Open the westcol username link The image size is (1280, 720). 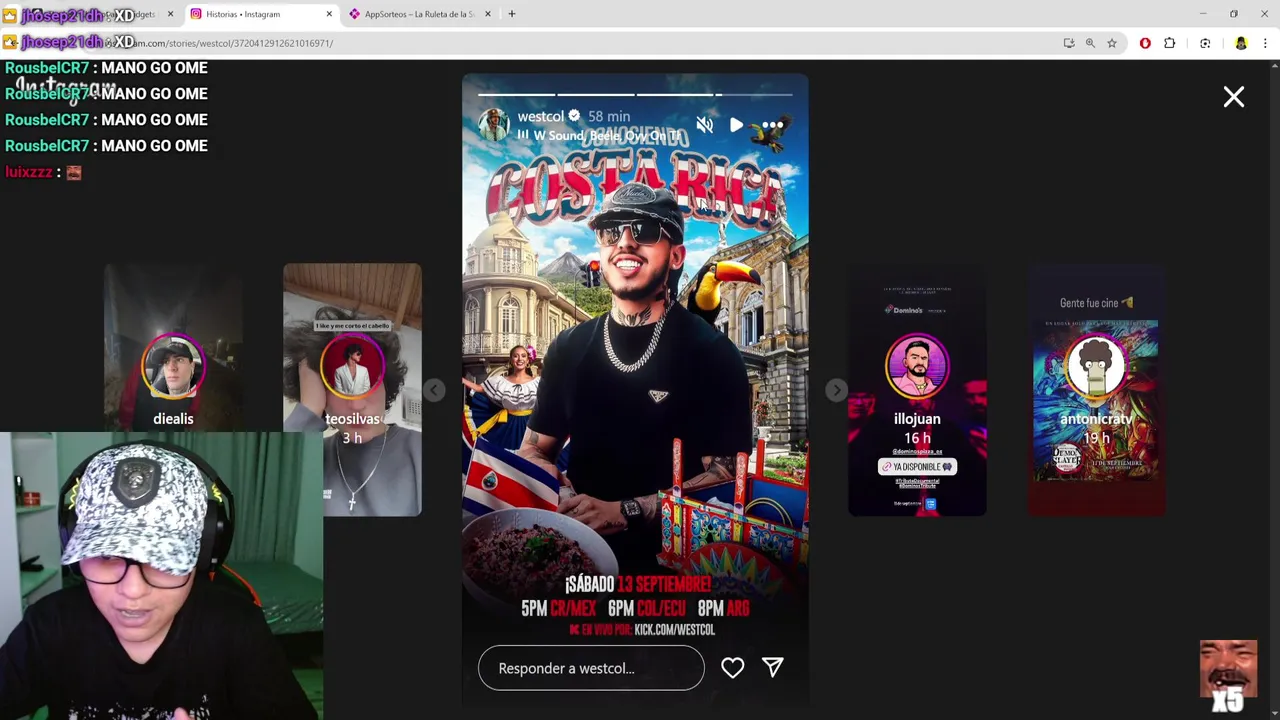pyautogui.click(x=541, y=116)
